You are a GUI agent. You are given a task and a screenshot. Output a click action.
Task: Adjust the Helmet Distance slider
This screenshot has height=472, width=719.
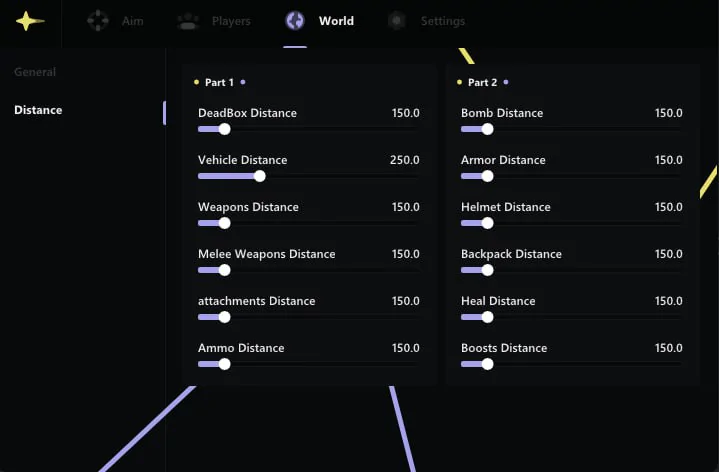[487, 223]
